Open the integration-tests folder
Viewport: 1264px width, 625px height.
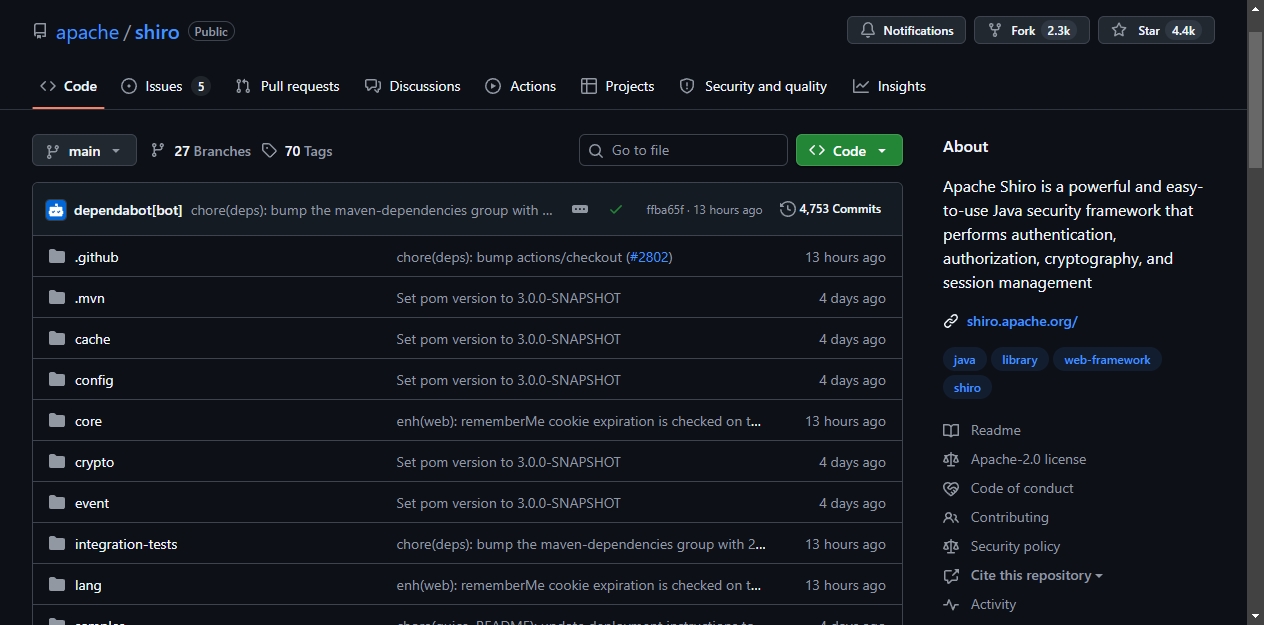point(126,544)
